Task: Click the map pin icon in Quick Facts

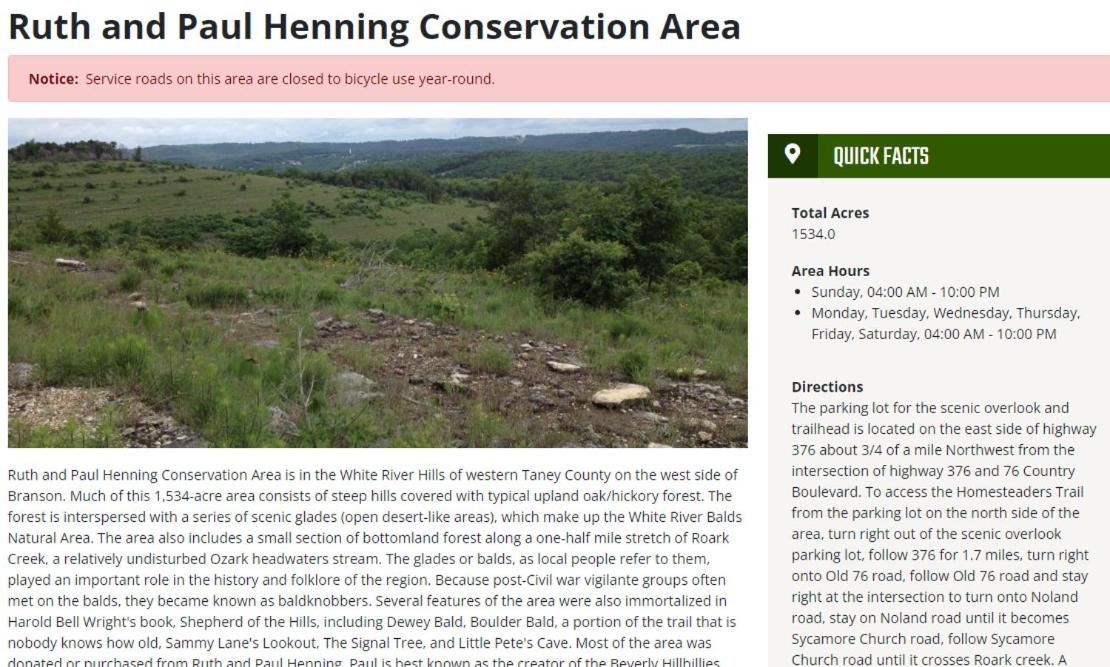Action: point(792,155)
